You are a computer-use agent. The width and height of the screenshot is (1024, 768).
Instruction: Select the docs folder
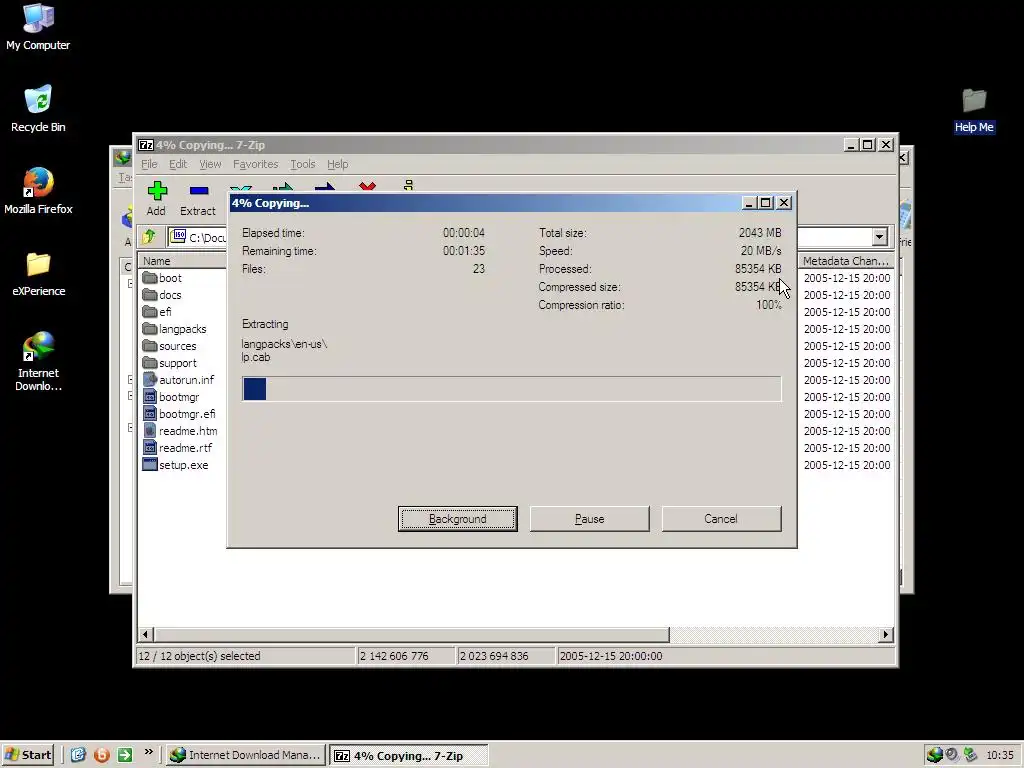(162, 295)
